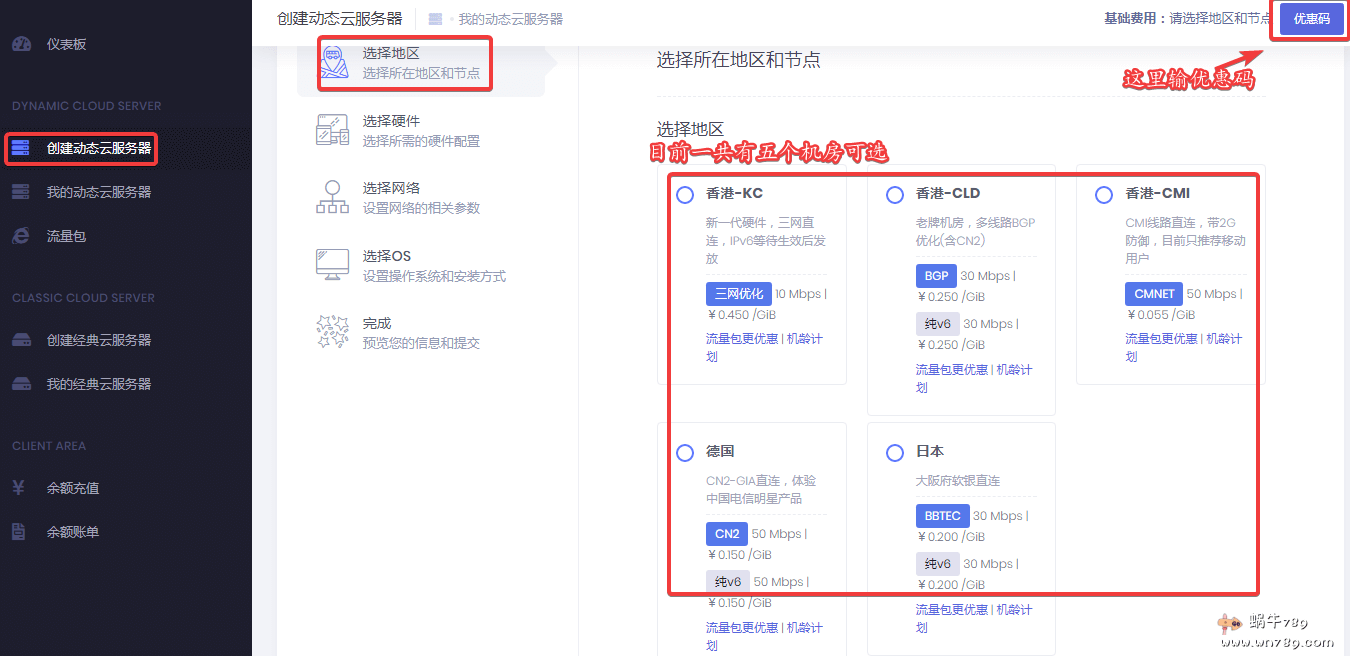Image resolution: width=1350 pixels, height=656 pixels.
Task: Select the 香港-KC region radio button
Action: tap(685, 195)
